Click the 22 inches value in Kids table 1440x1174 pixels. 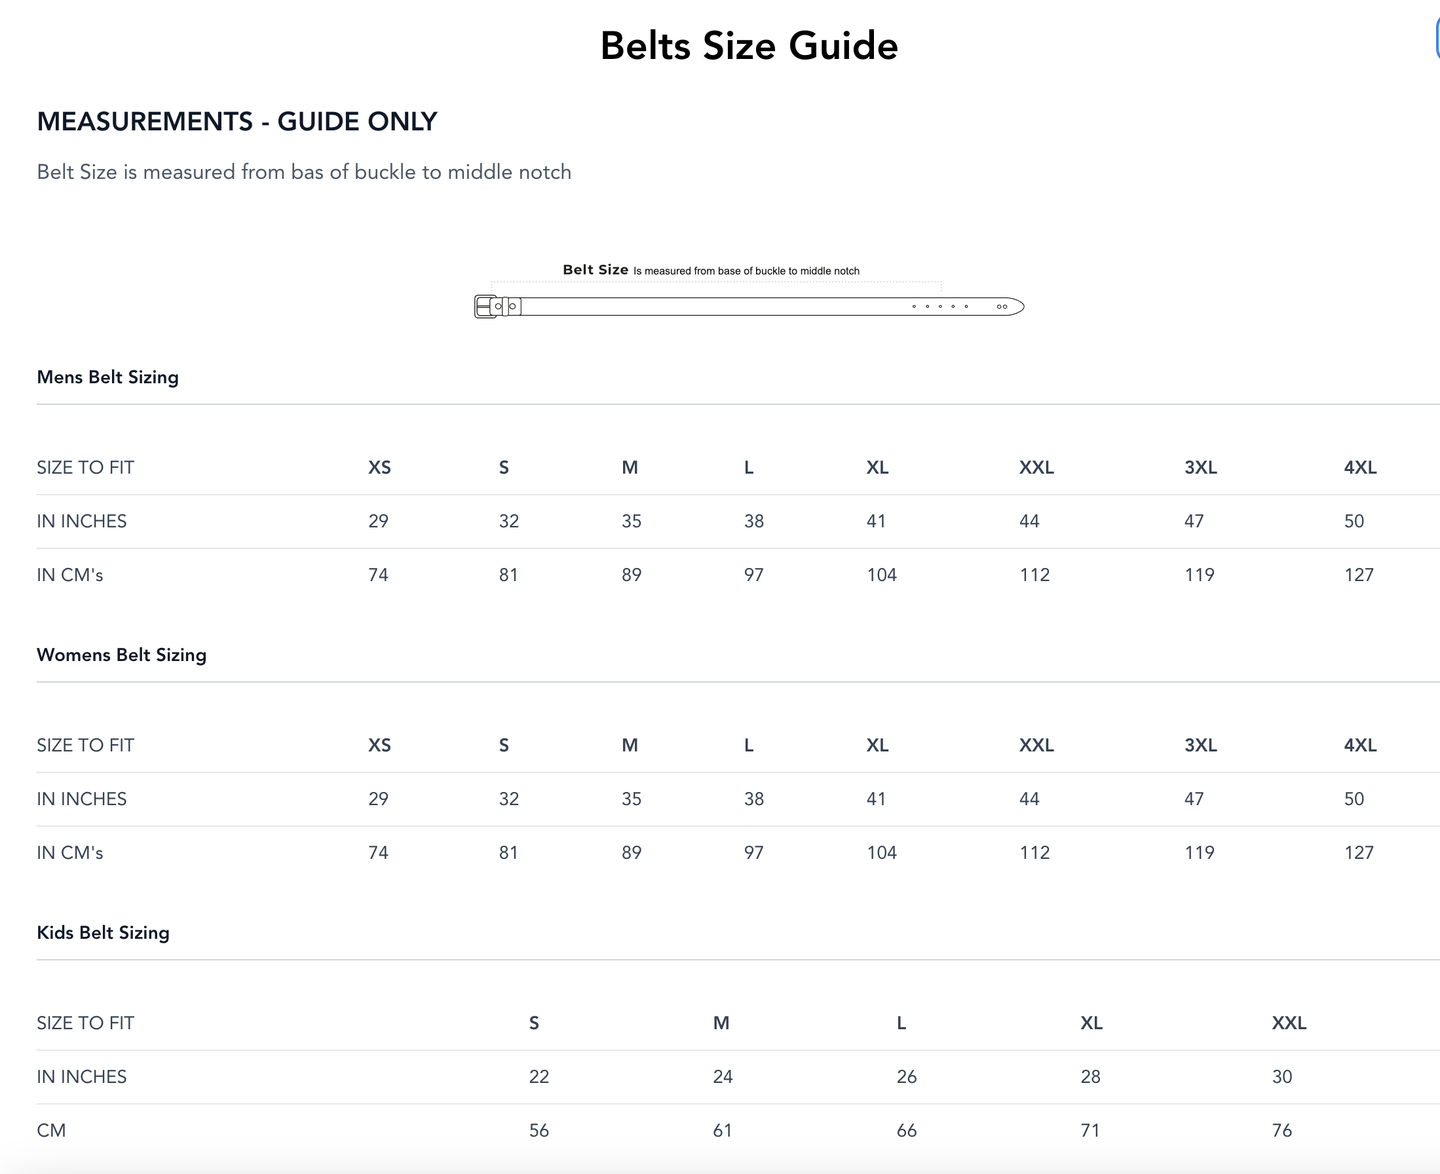click(539, 1077)
